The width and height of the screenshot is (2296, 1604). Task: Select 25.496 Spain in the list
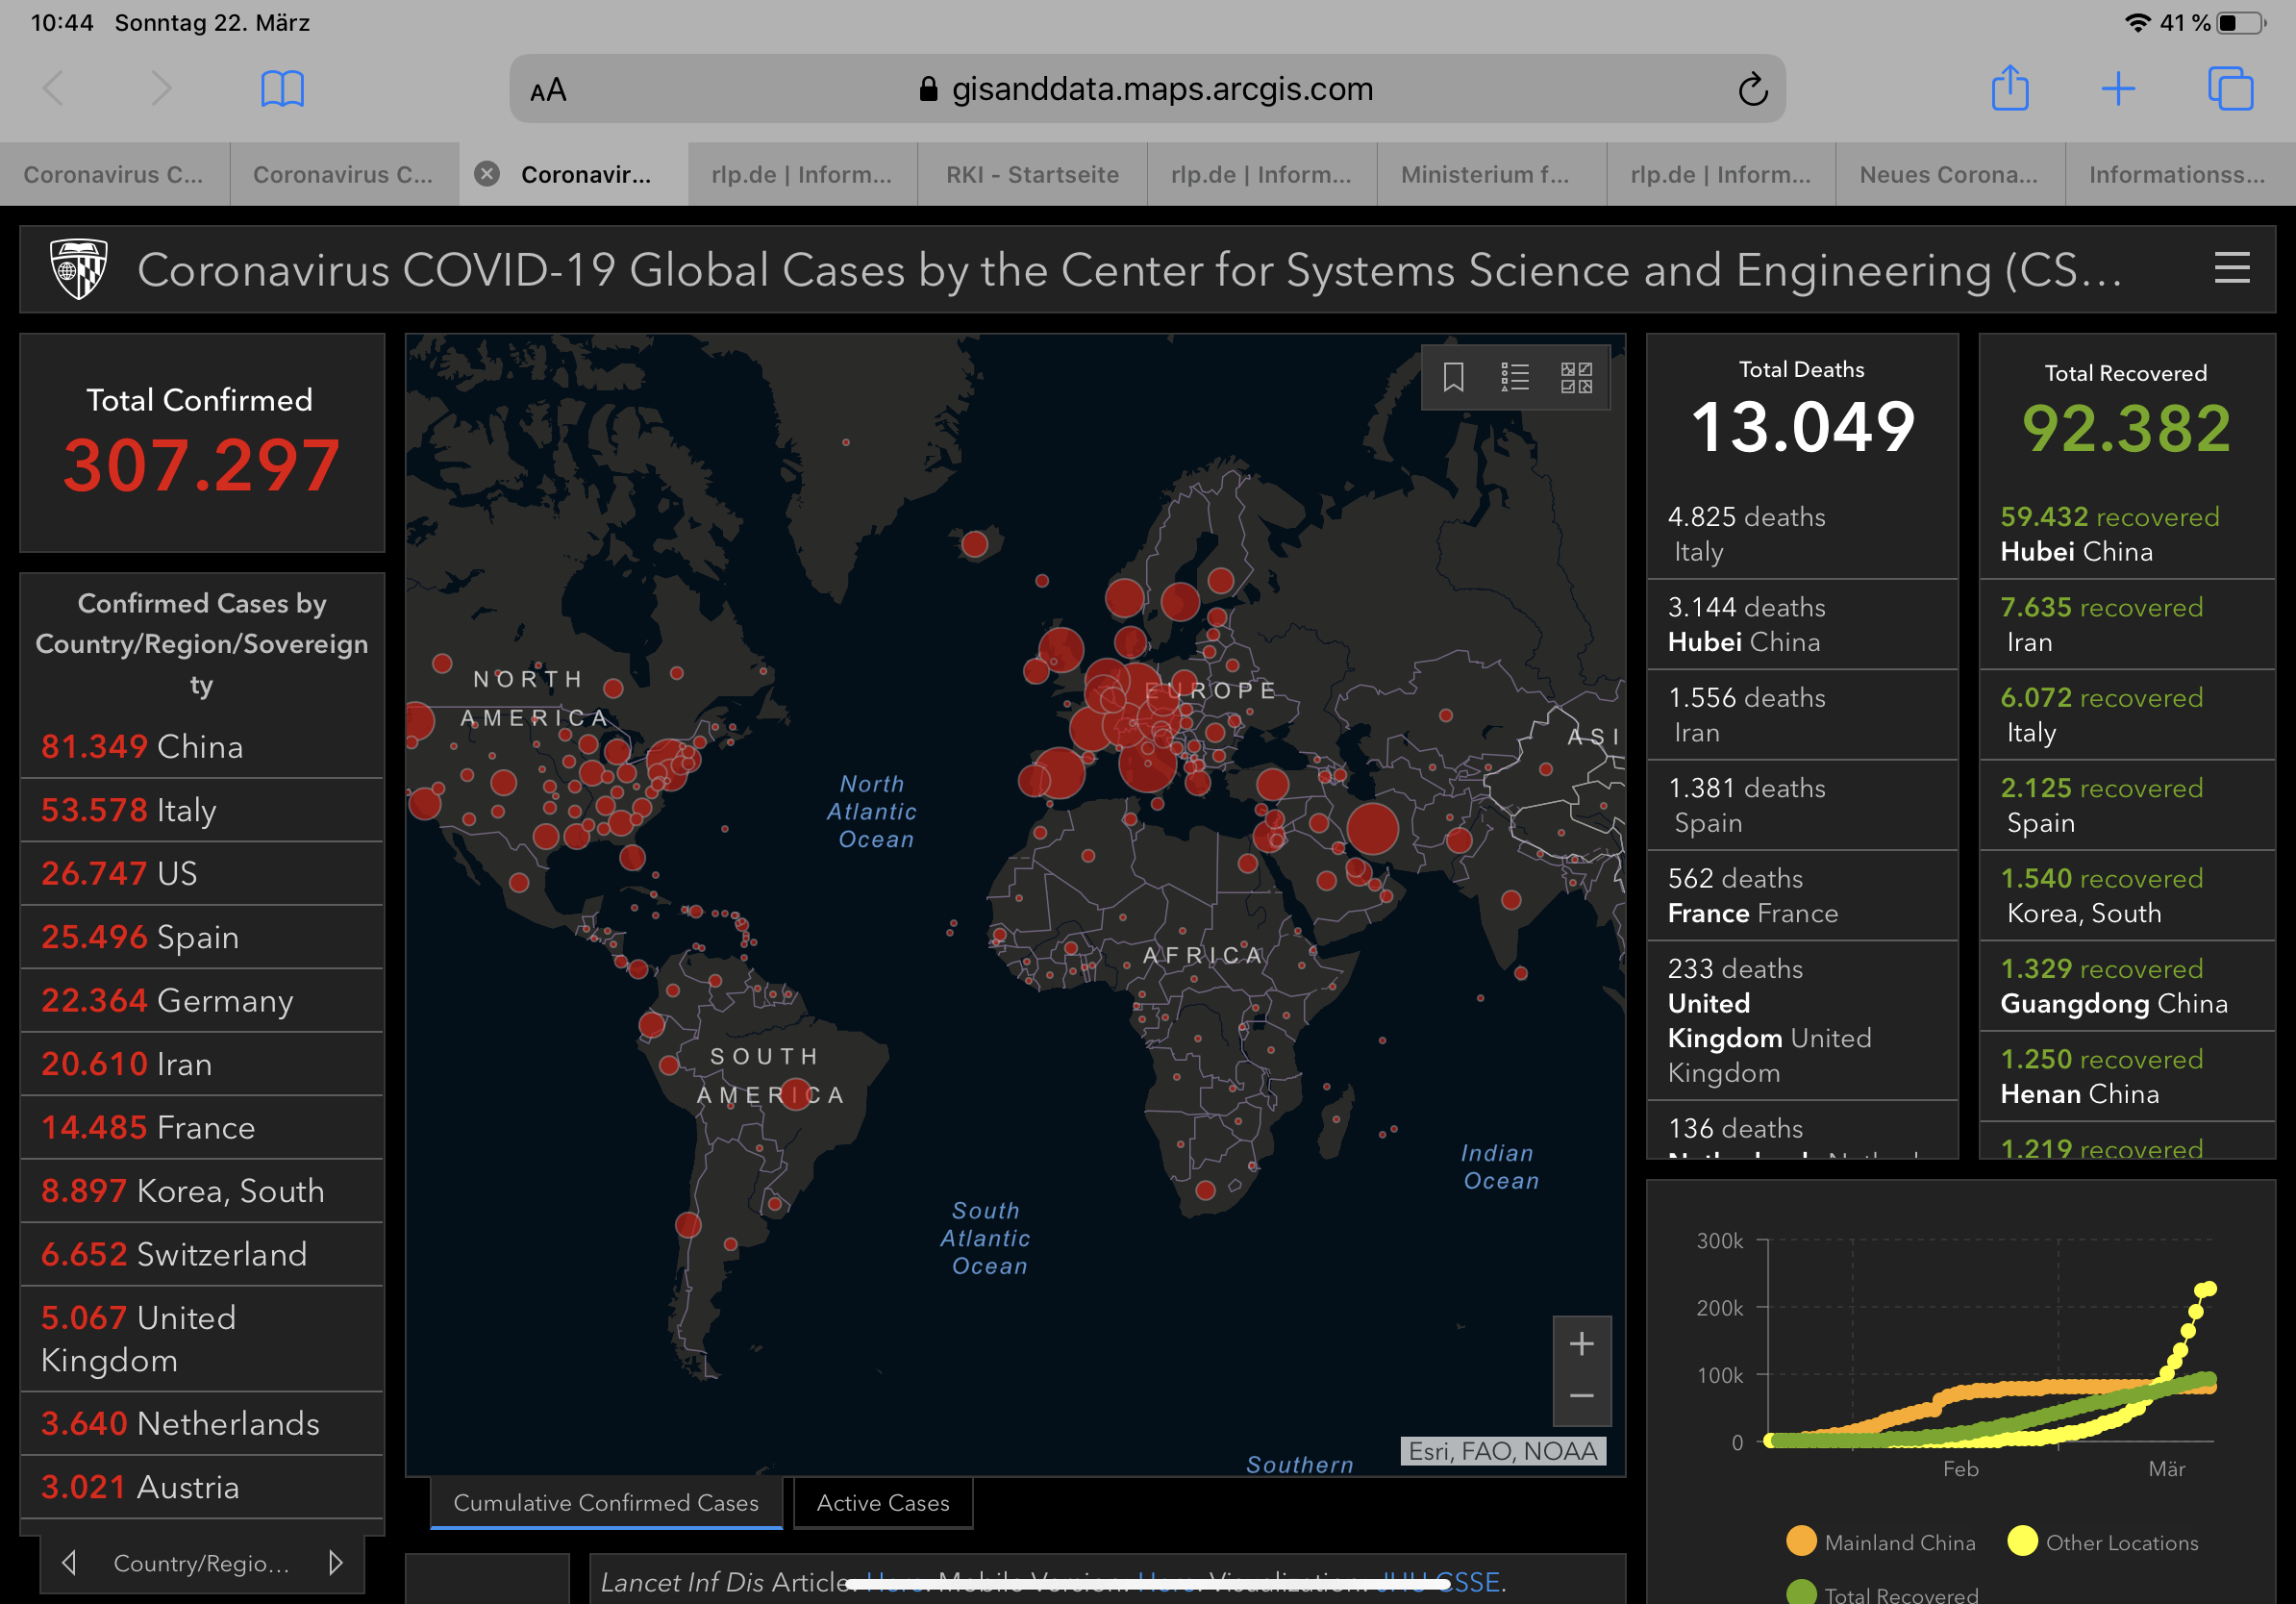(202, 937)
